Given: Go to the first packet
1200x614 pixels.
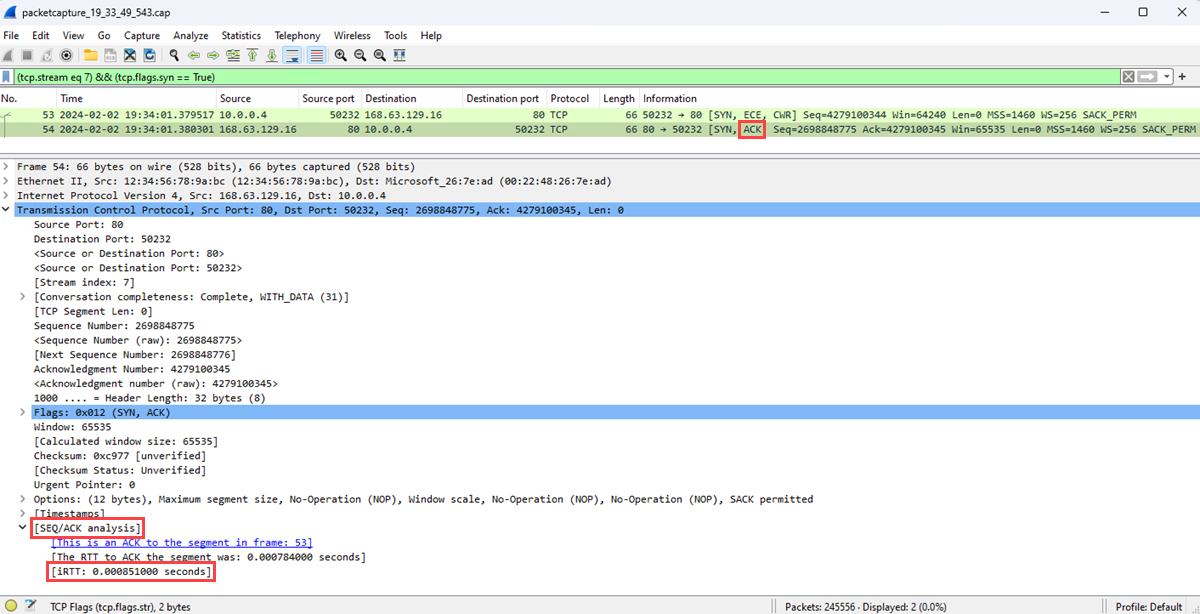Looking at the screenshot, I should coord(251,55).
